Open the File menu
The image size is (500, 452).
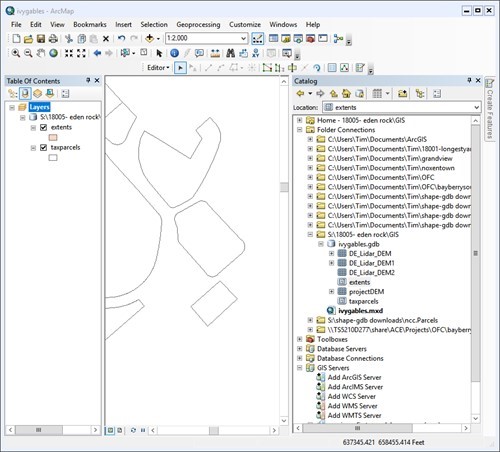pos(16,24)
